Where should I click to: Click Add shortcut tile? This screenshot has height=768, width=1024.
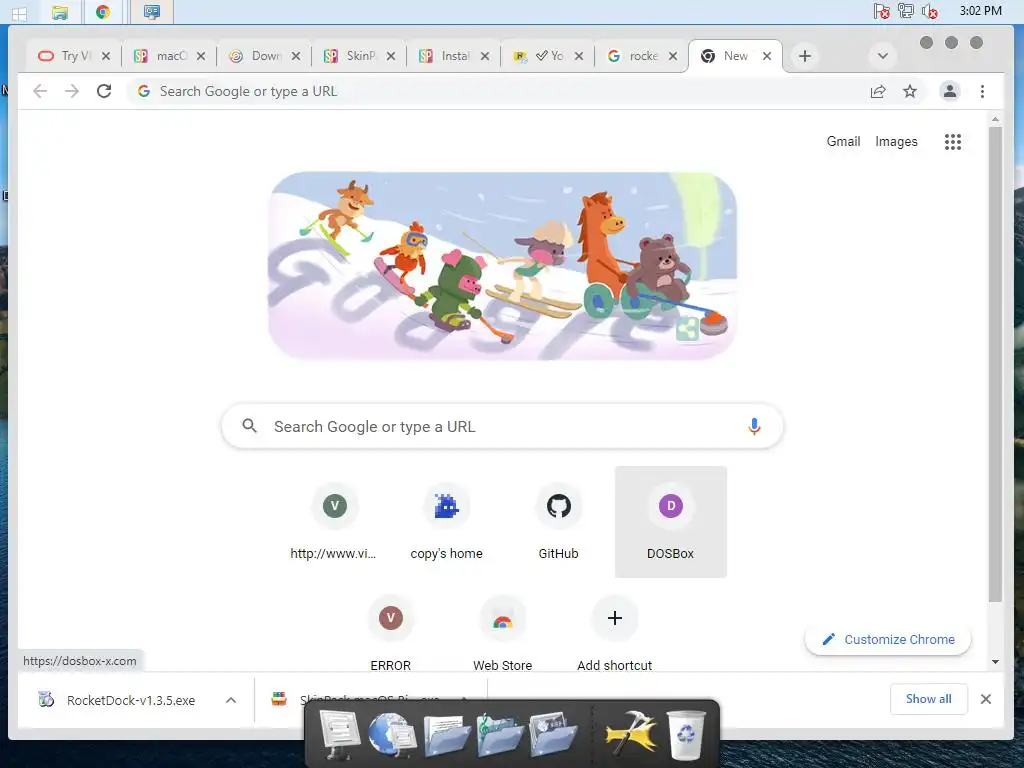click(x=615, y=631)
